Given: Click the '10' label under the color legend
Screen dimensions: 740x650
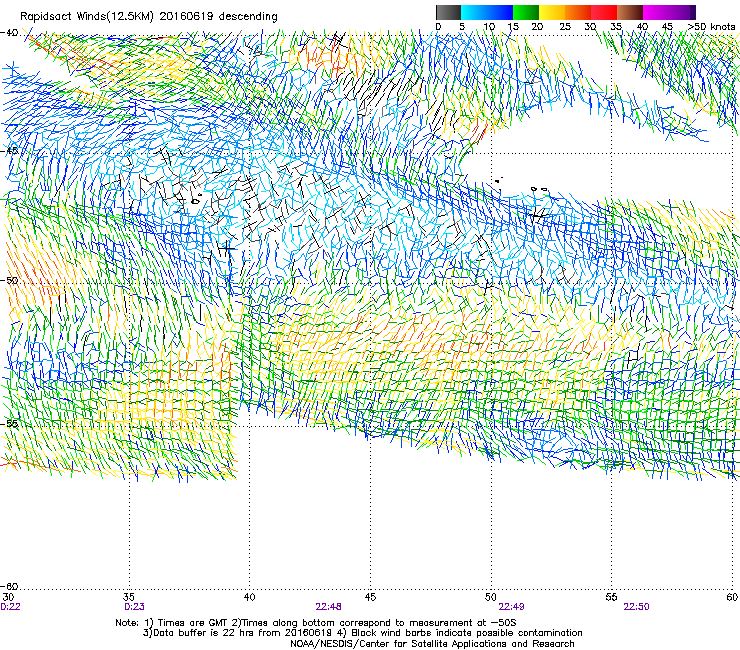Looking at the screenshot, I should point(489,27).
